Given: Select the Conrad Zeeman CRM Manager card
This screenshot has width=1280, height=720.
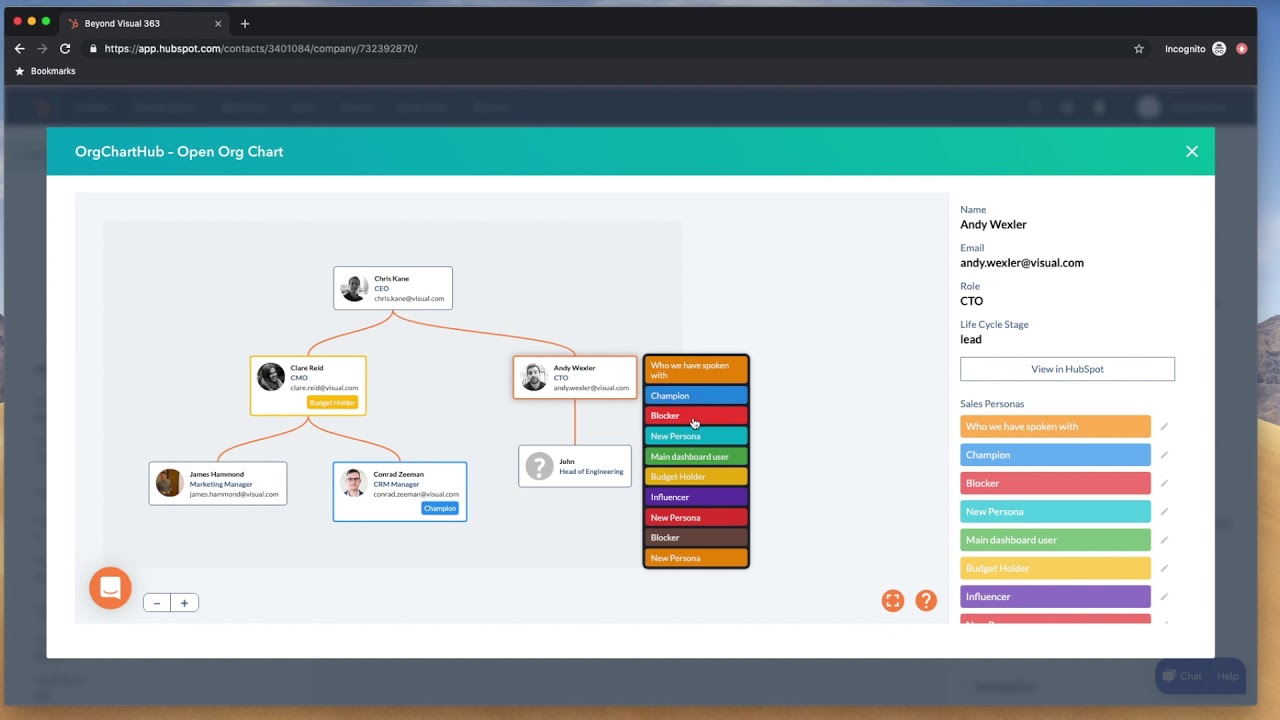Looking at the screenshot, I should (x=400, y=491).
